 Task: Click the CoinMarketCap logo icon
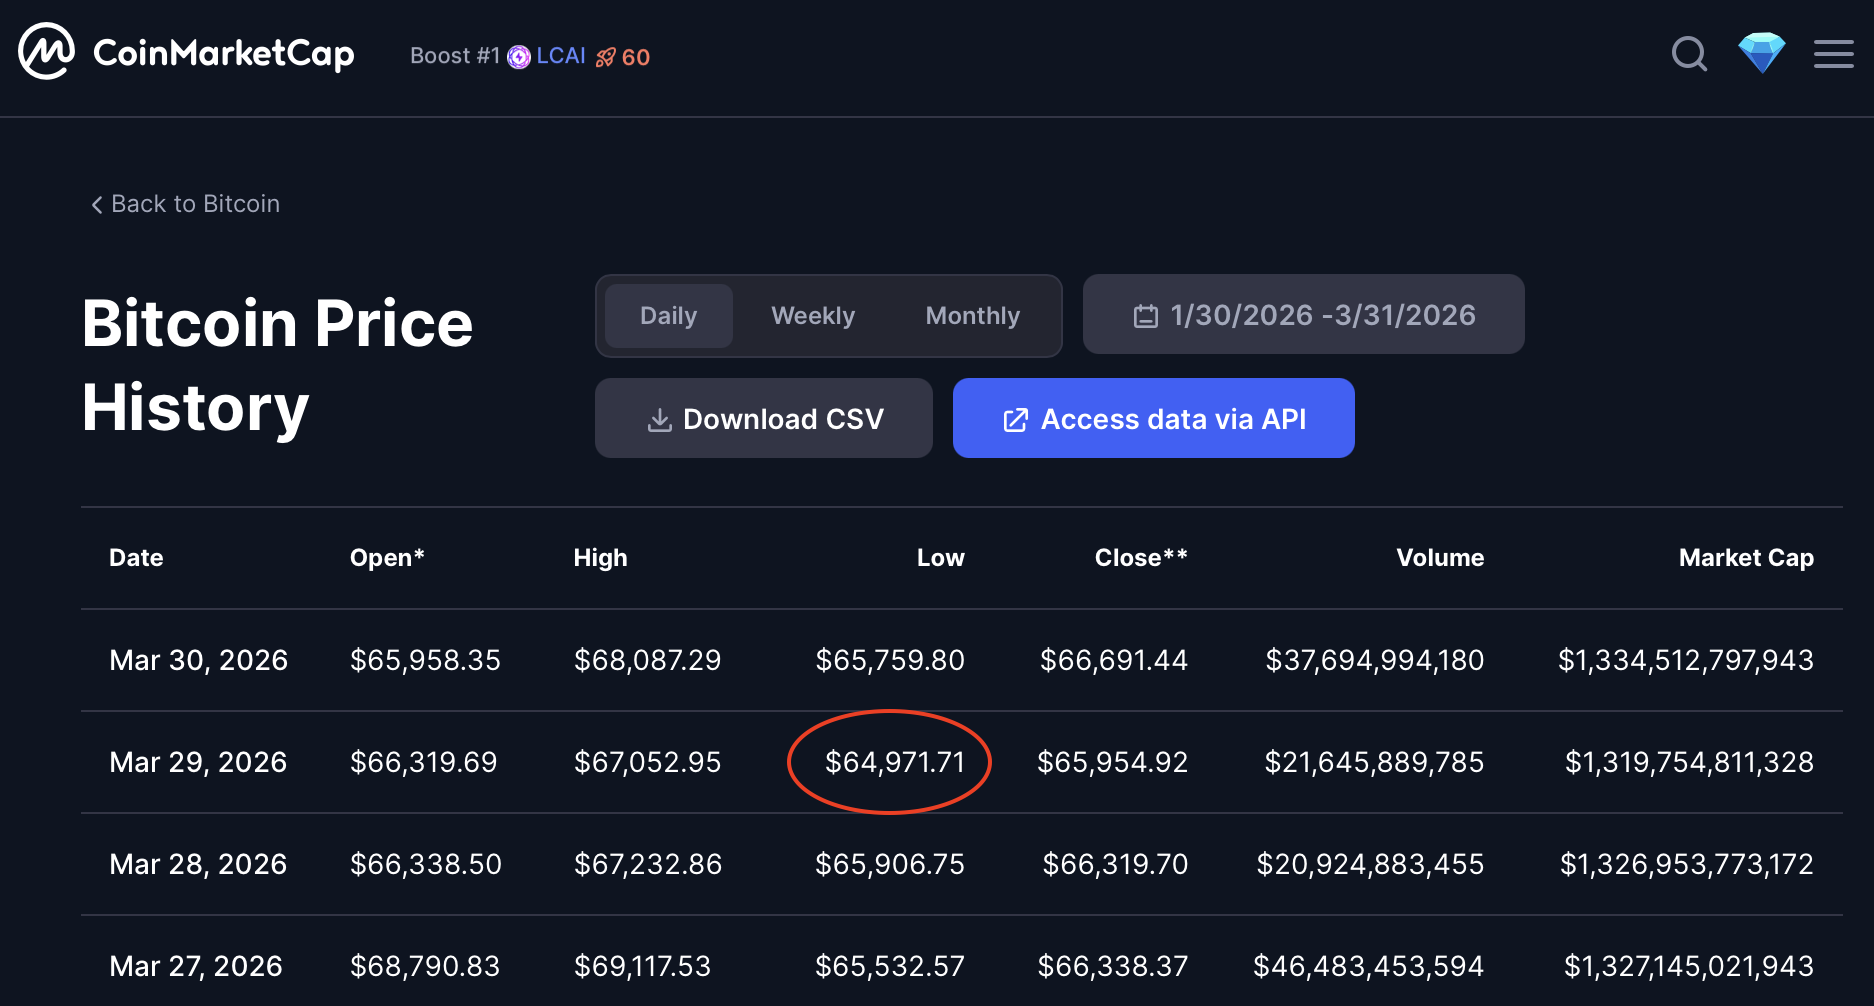pos(46,52)
